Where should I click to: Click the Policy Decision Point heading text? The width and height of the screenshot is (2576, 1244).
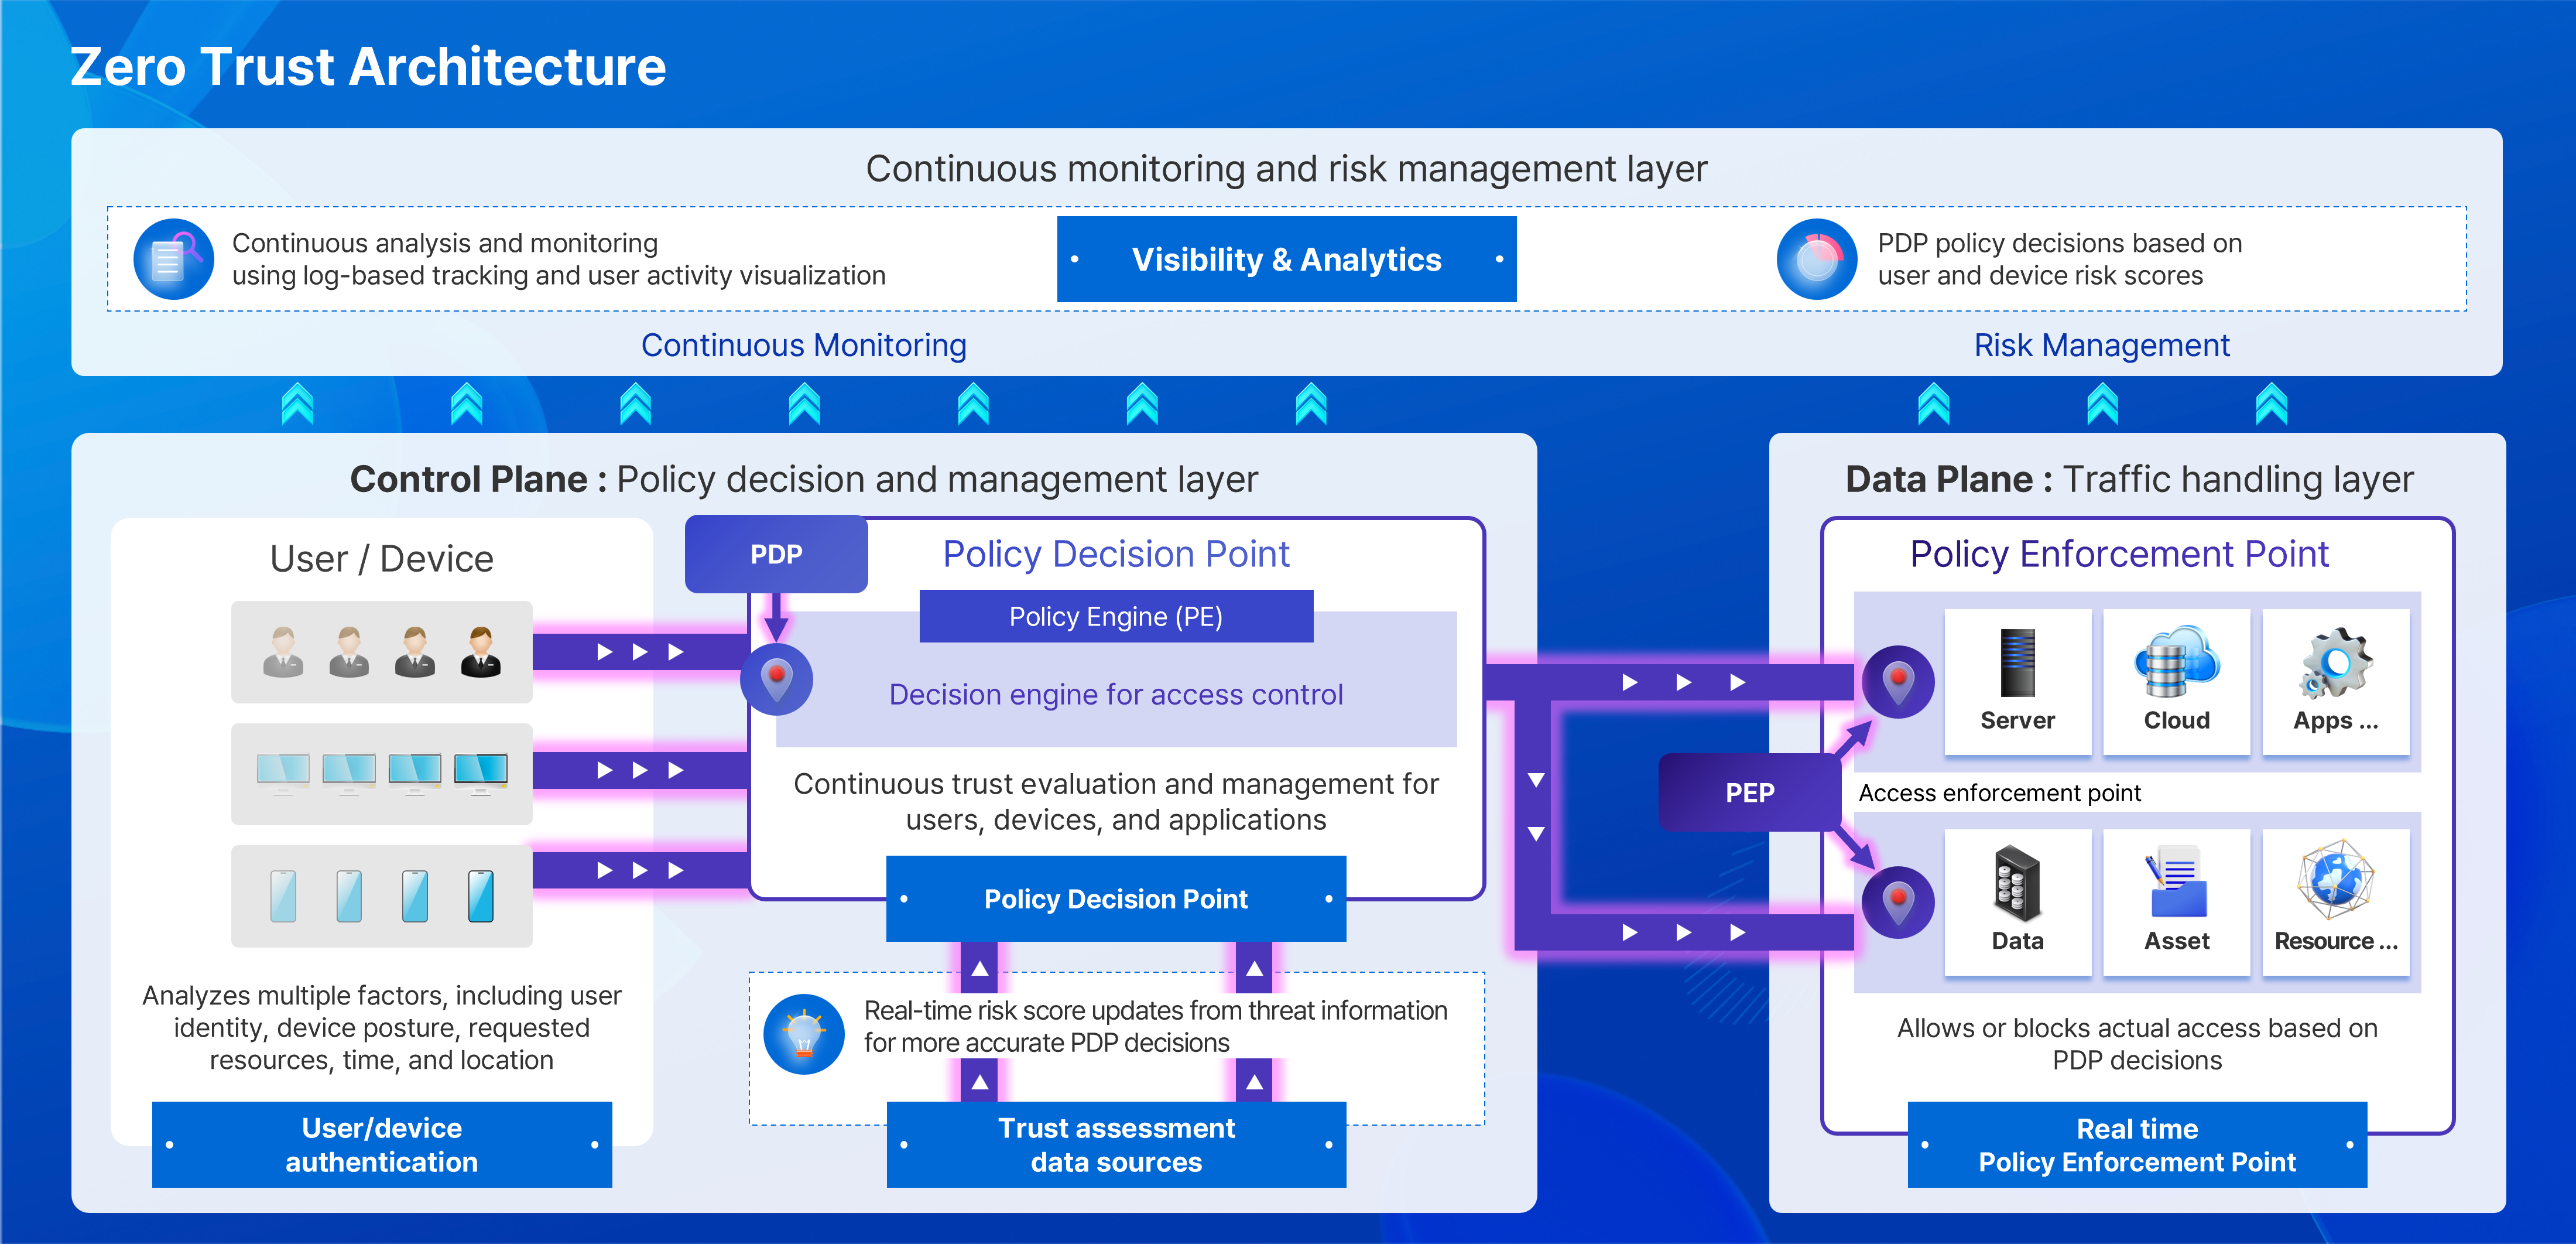pos(1116,554)
